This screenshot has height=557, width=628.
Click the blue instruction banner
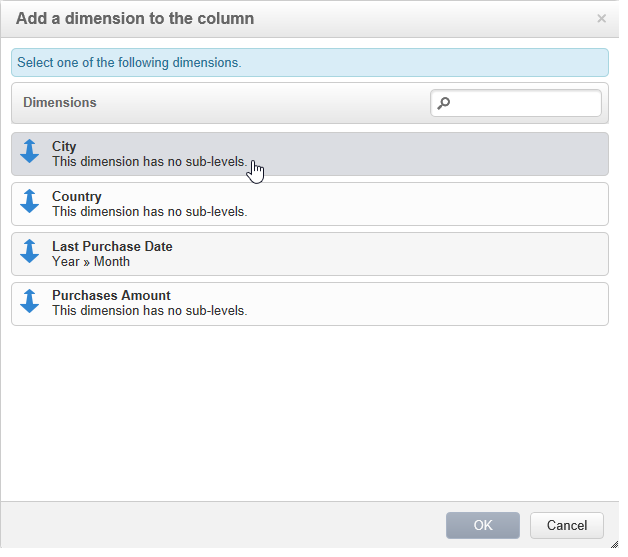click(309, 62)
